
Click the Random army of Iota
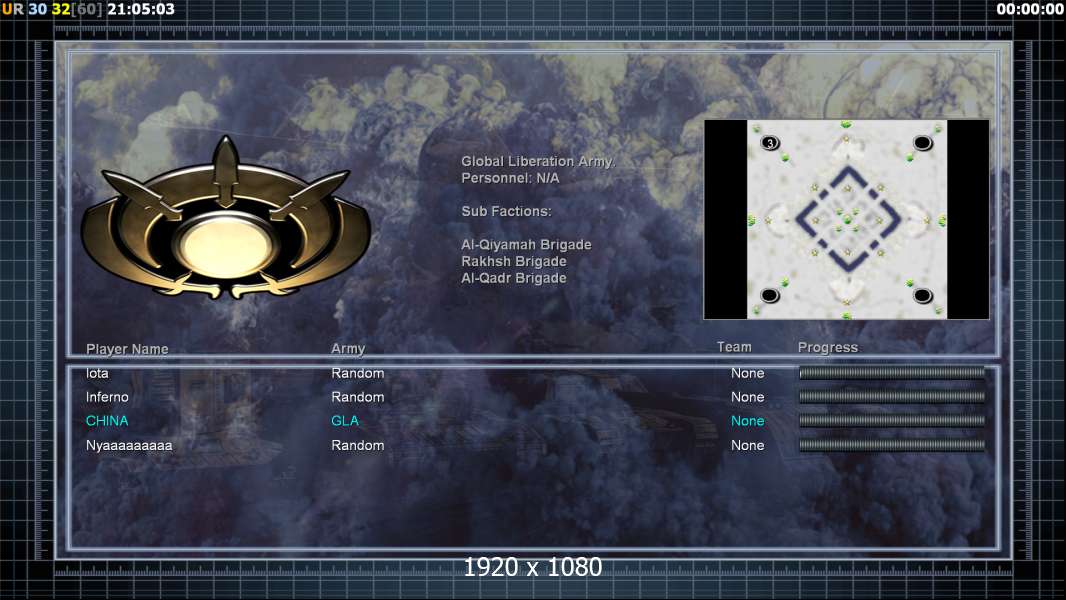[358, 373]
